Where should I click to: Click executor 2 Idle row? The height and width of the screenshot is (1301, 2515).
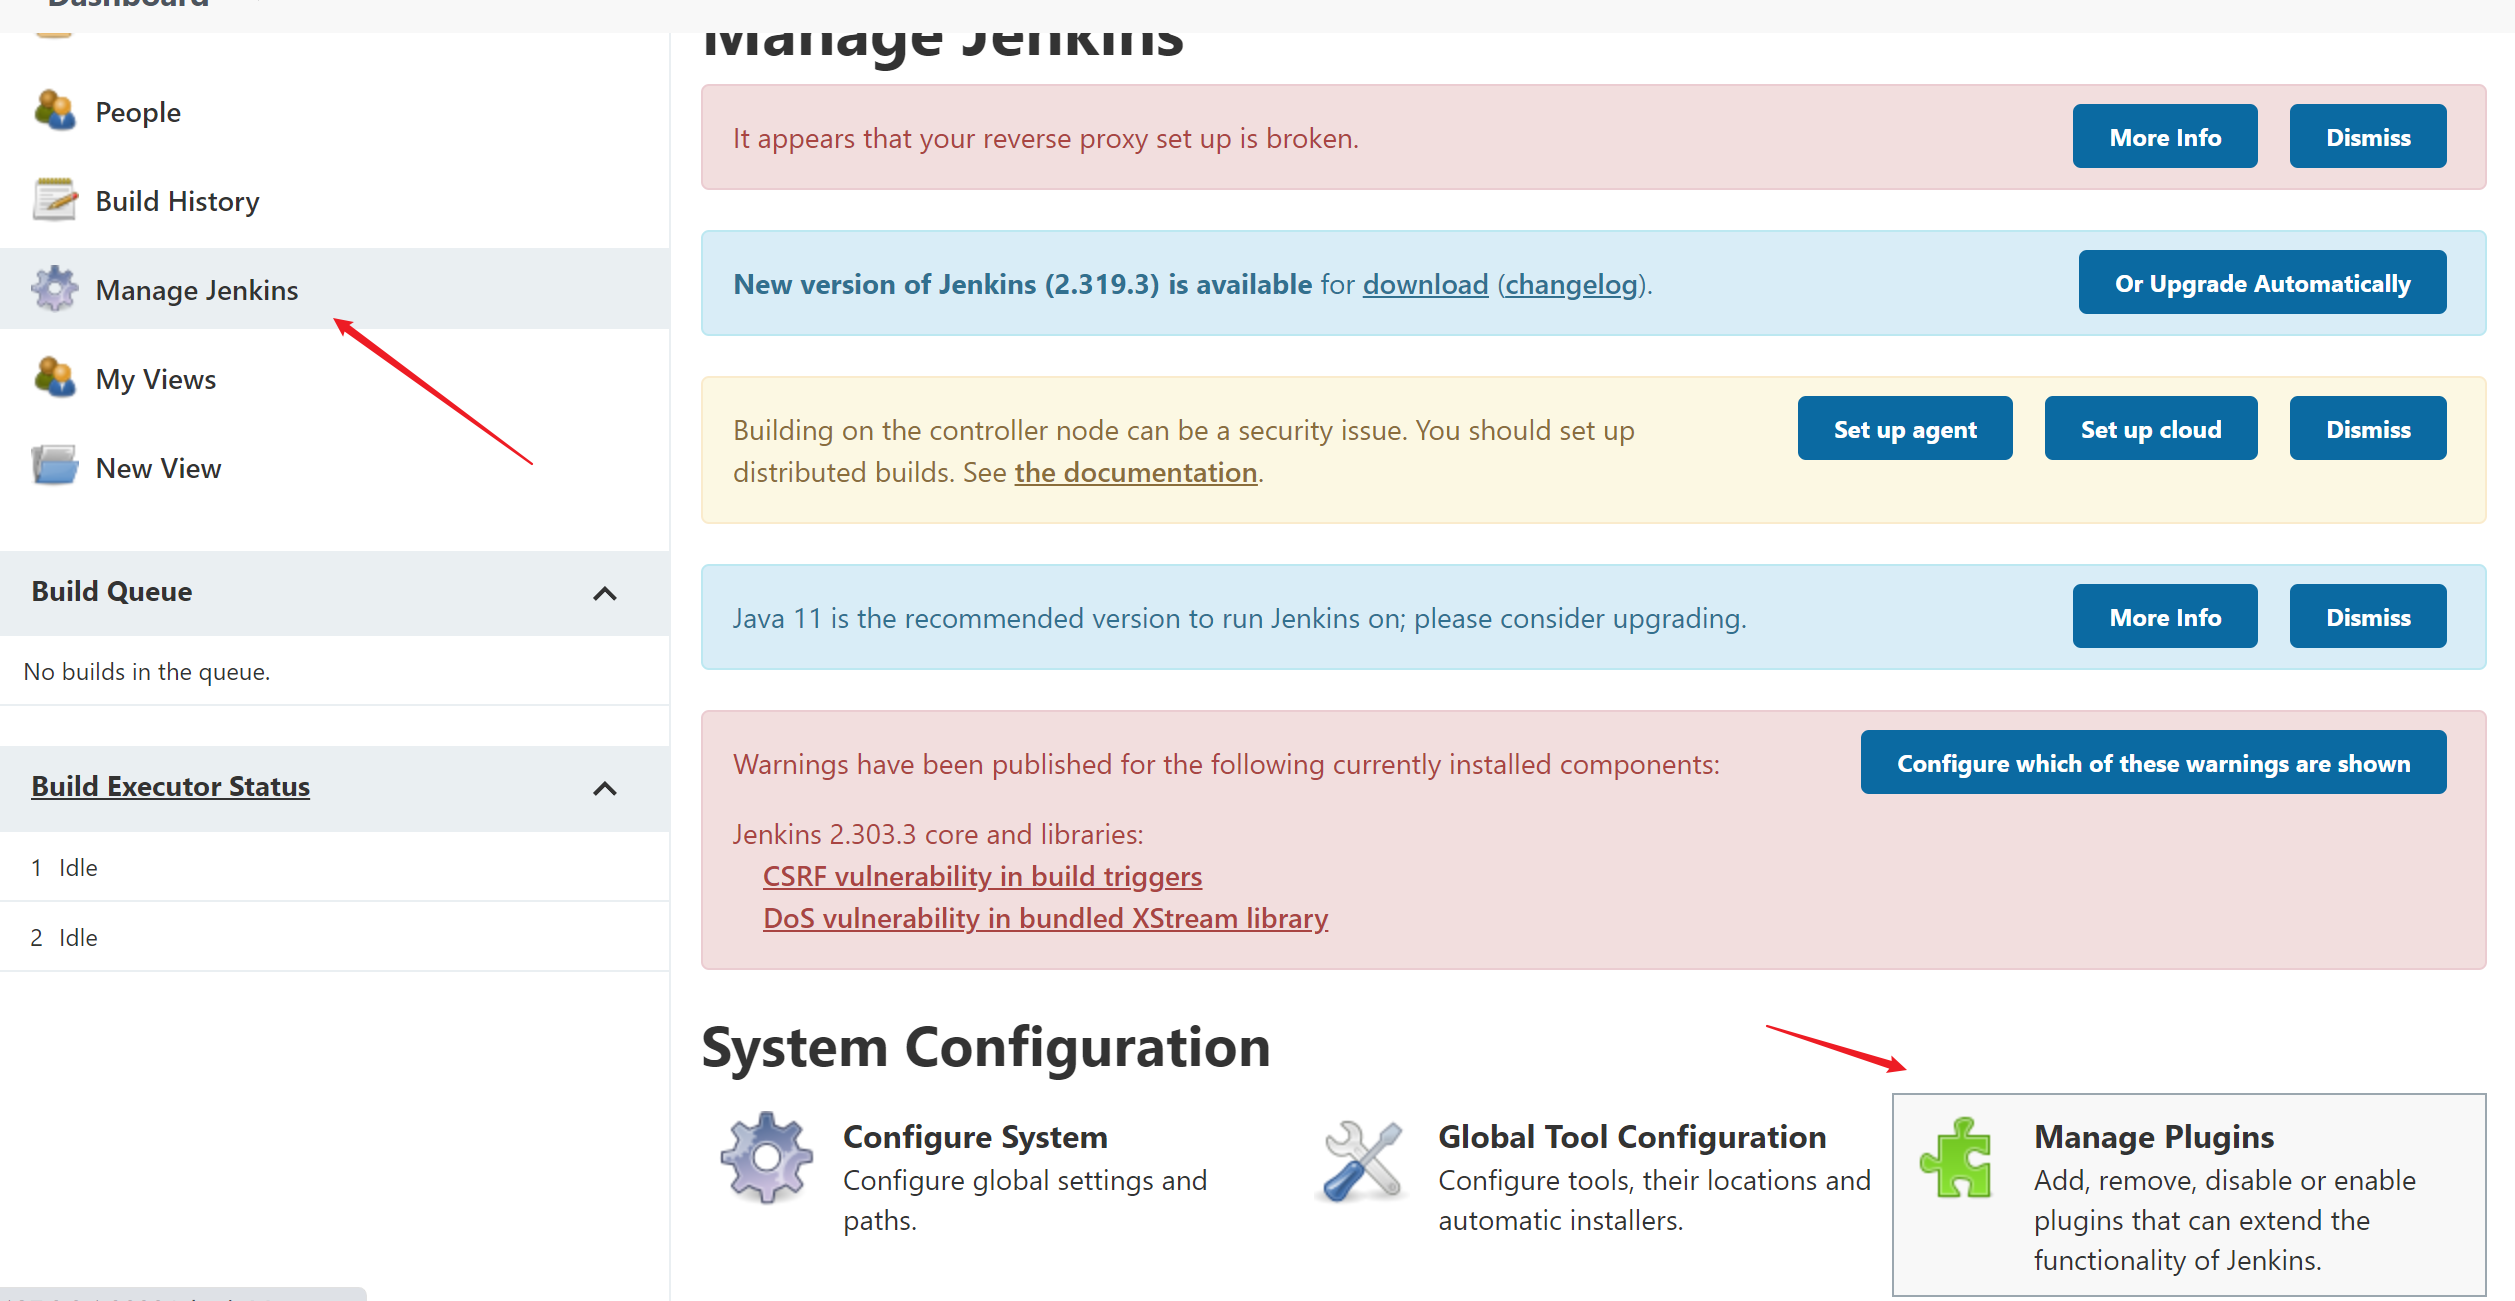click(x=334, y=937)
